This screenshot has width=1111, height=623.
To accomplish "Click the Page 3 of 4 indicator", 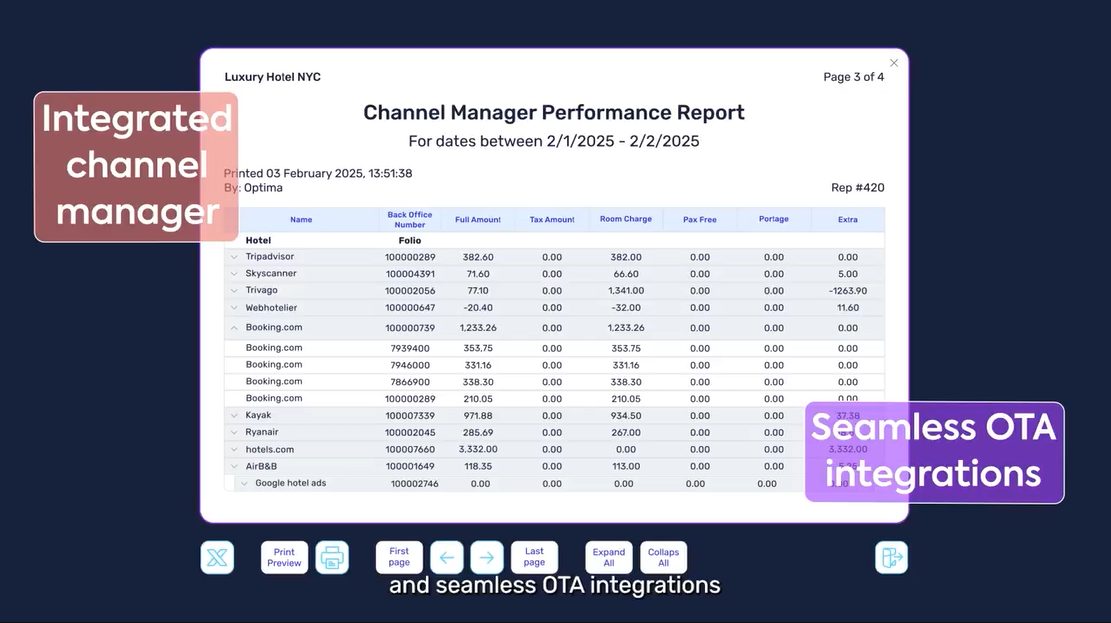I will point(853,77).
